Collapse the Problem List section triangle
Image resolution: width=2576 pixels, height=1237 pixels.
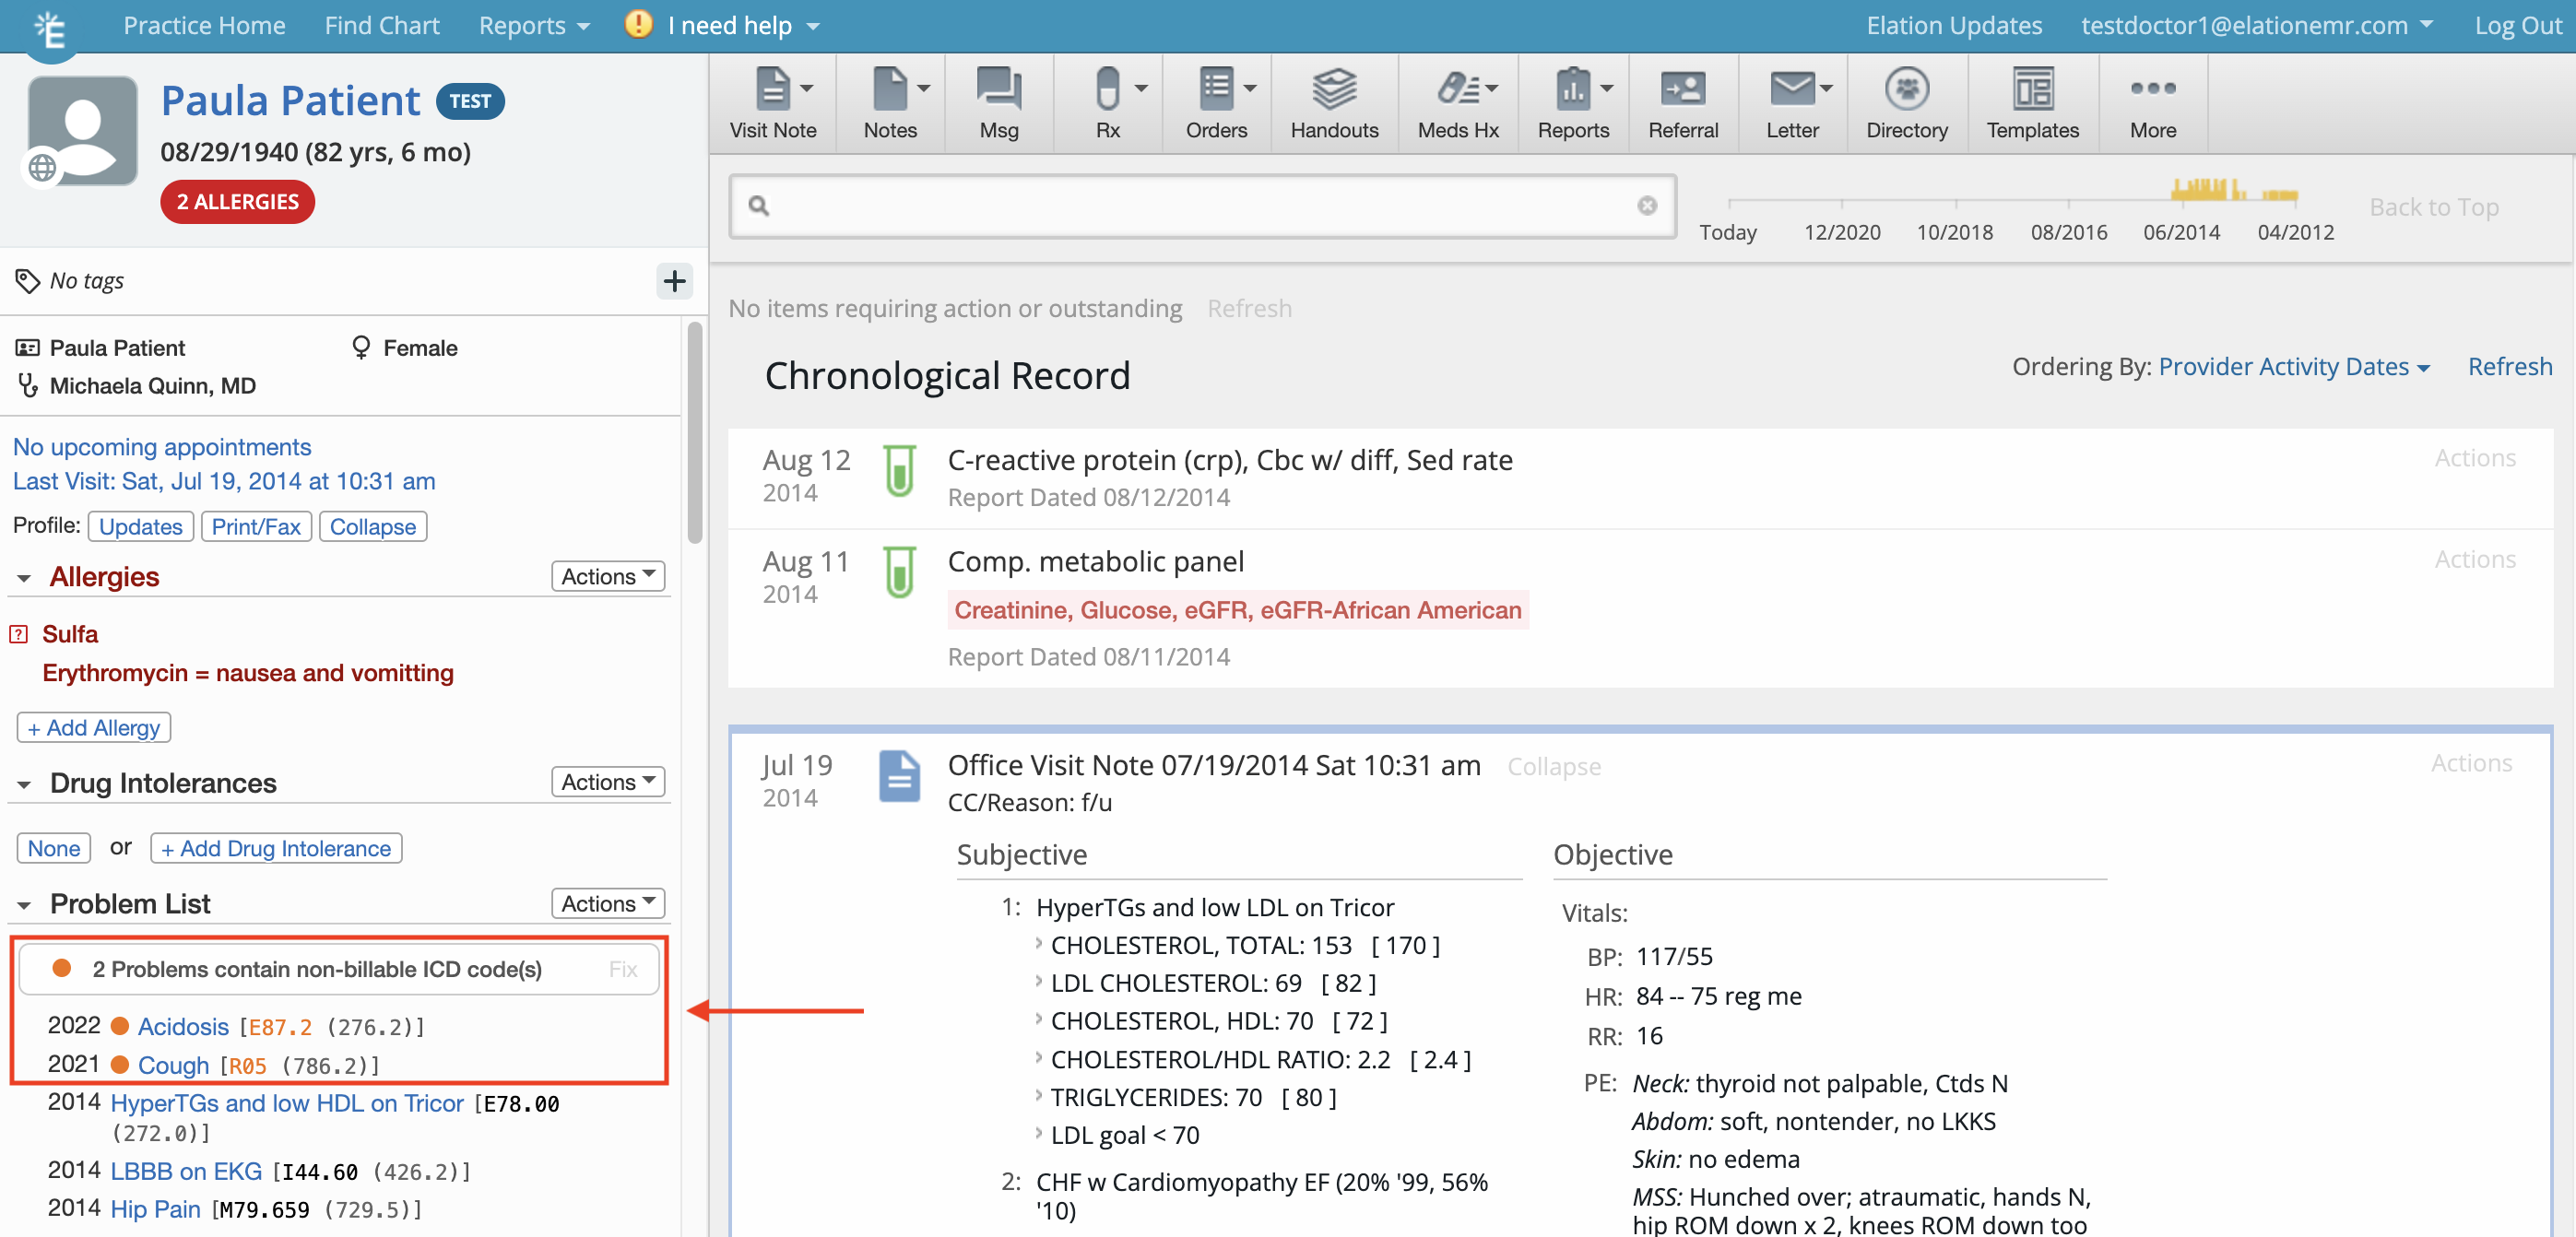[x=24, y=905]
